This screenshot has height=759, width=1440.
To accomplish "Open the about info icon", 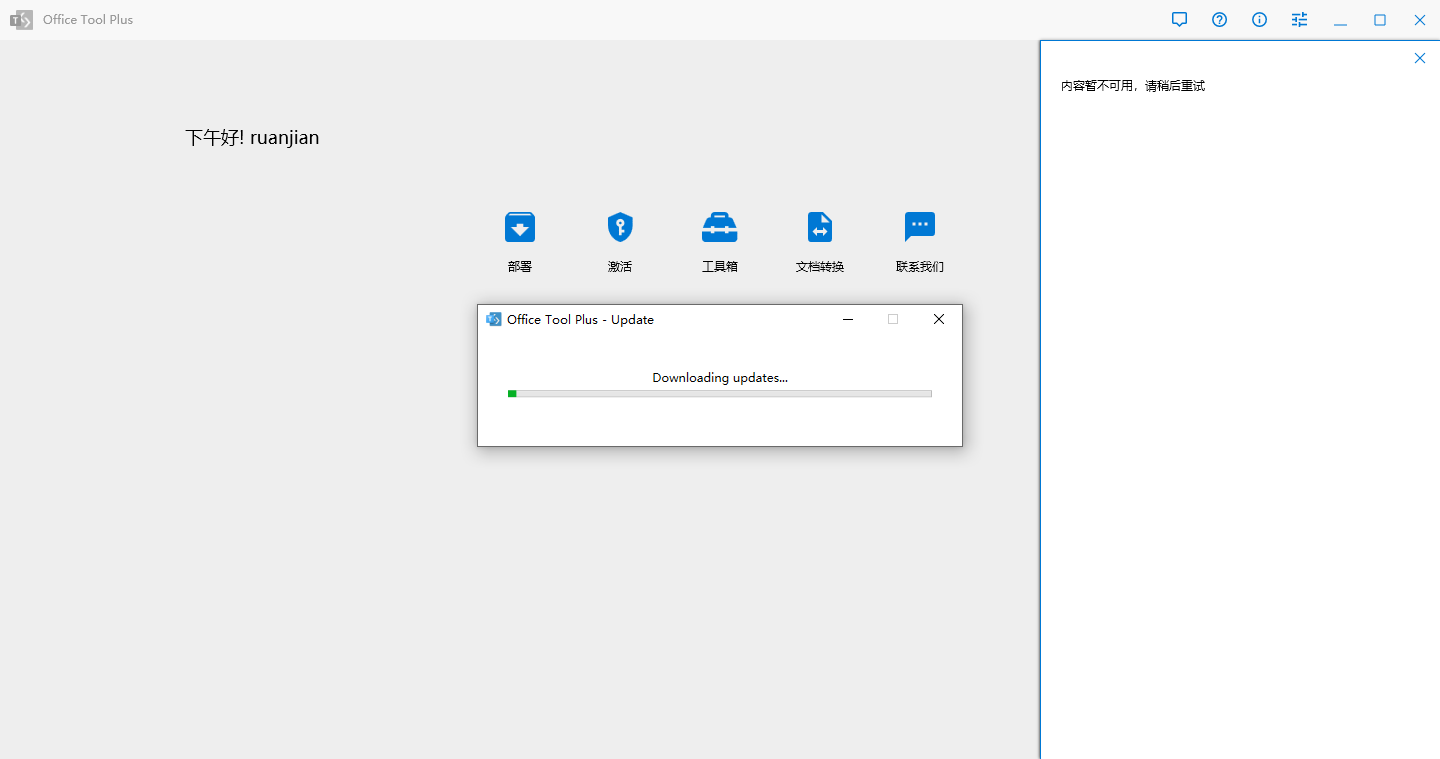I will click(1259, 20).
